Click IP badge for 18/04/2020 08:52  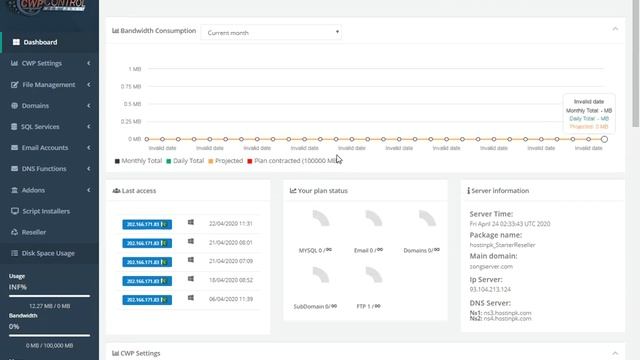point(147,281)
